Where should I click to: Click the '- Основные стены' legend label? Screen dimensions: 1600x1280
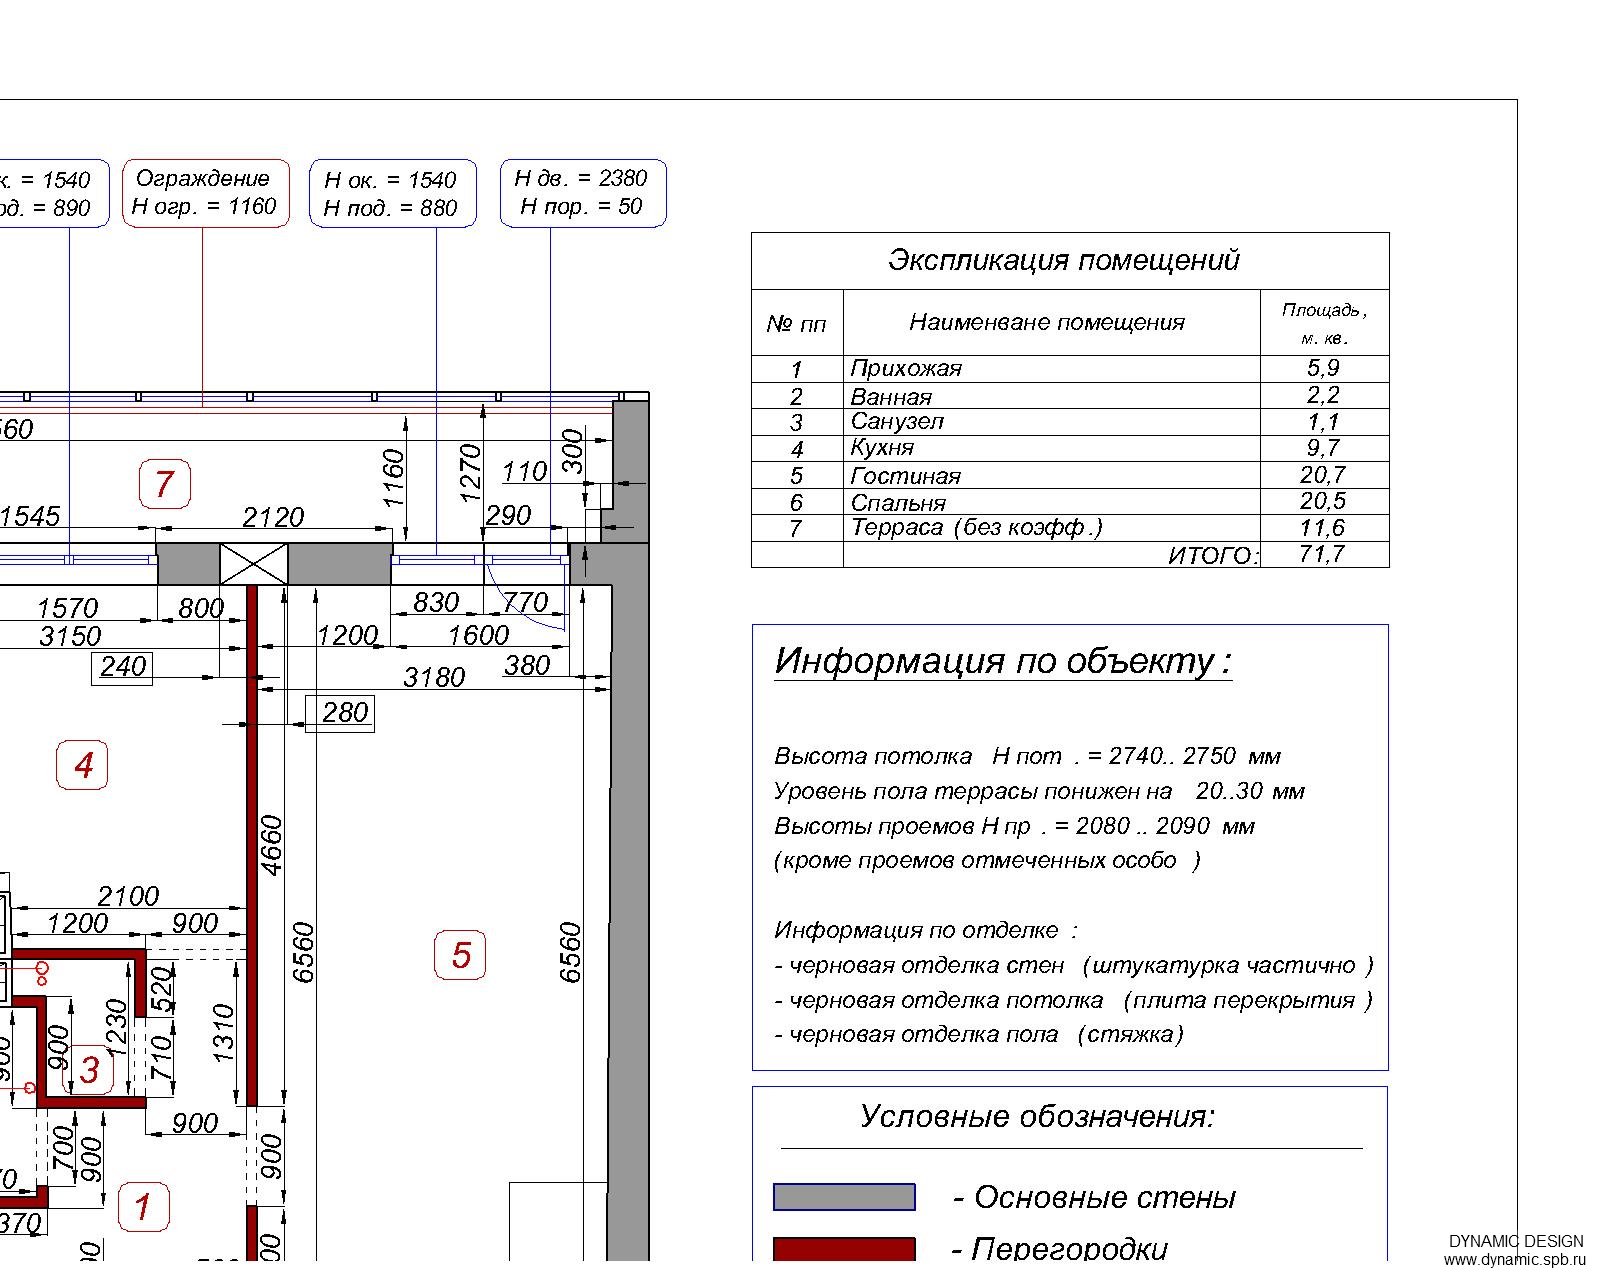click(1094, 1198)
